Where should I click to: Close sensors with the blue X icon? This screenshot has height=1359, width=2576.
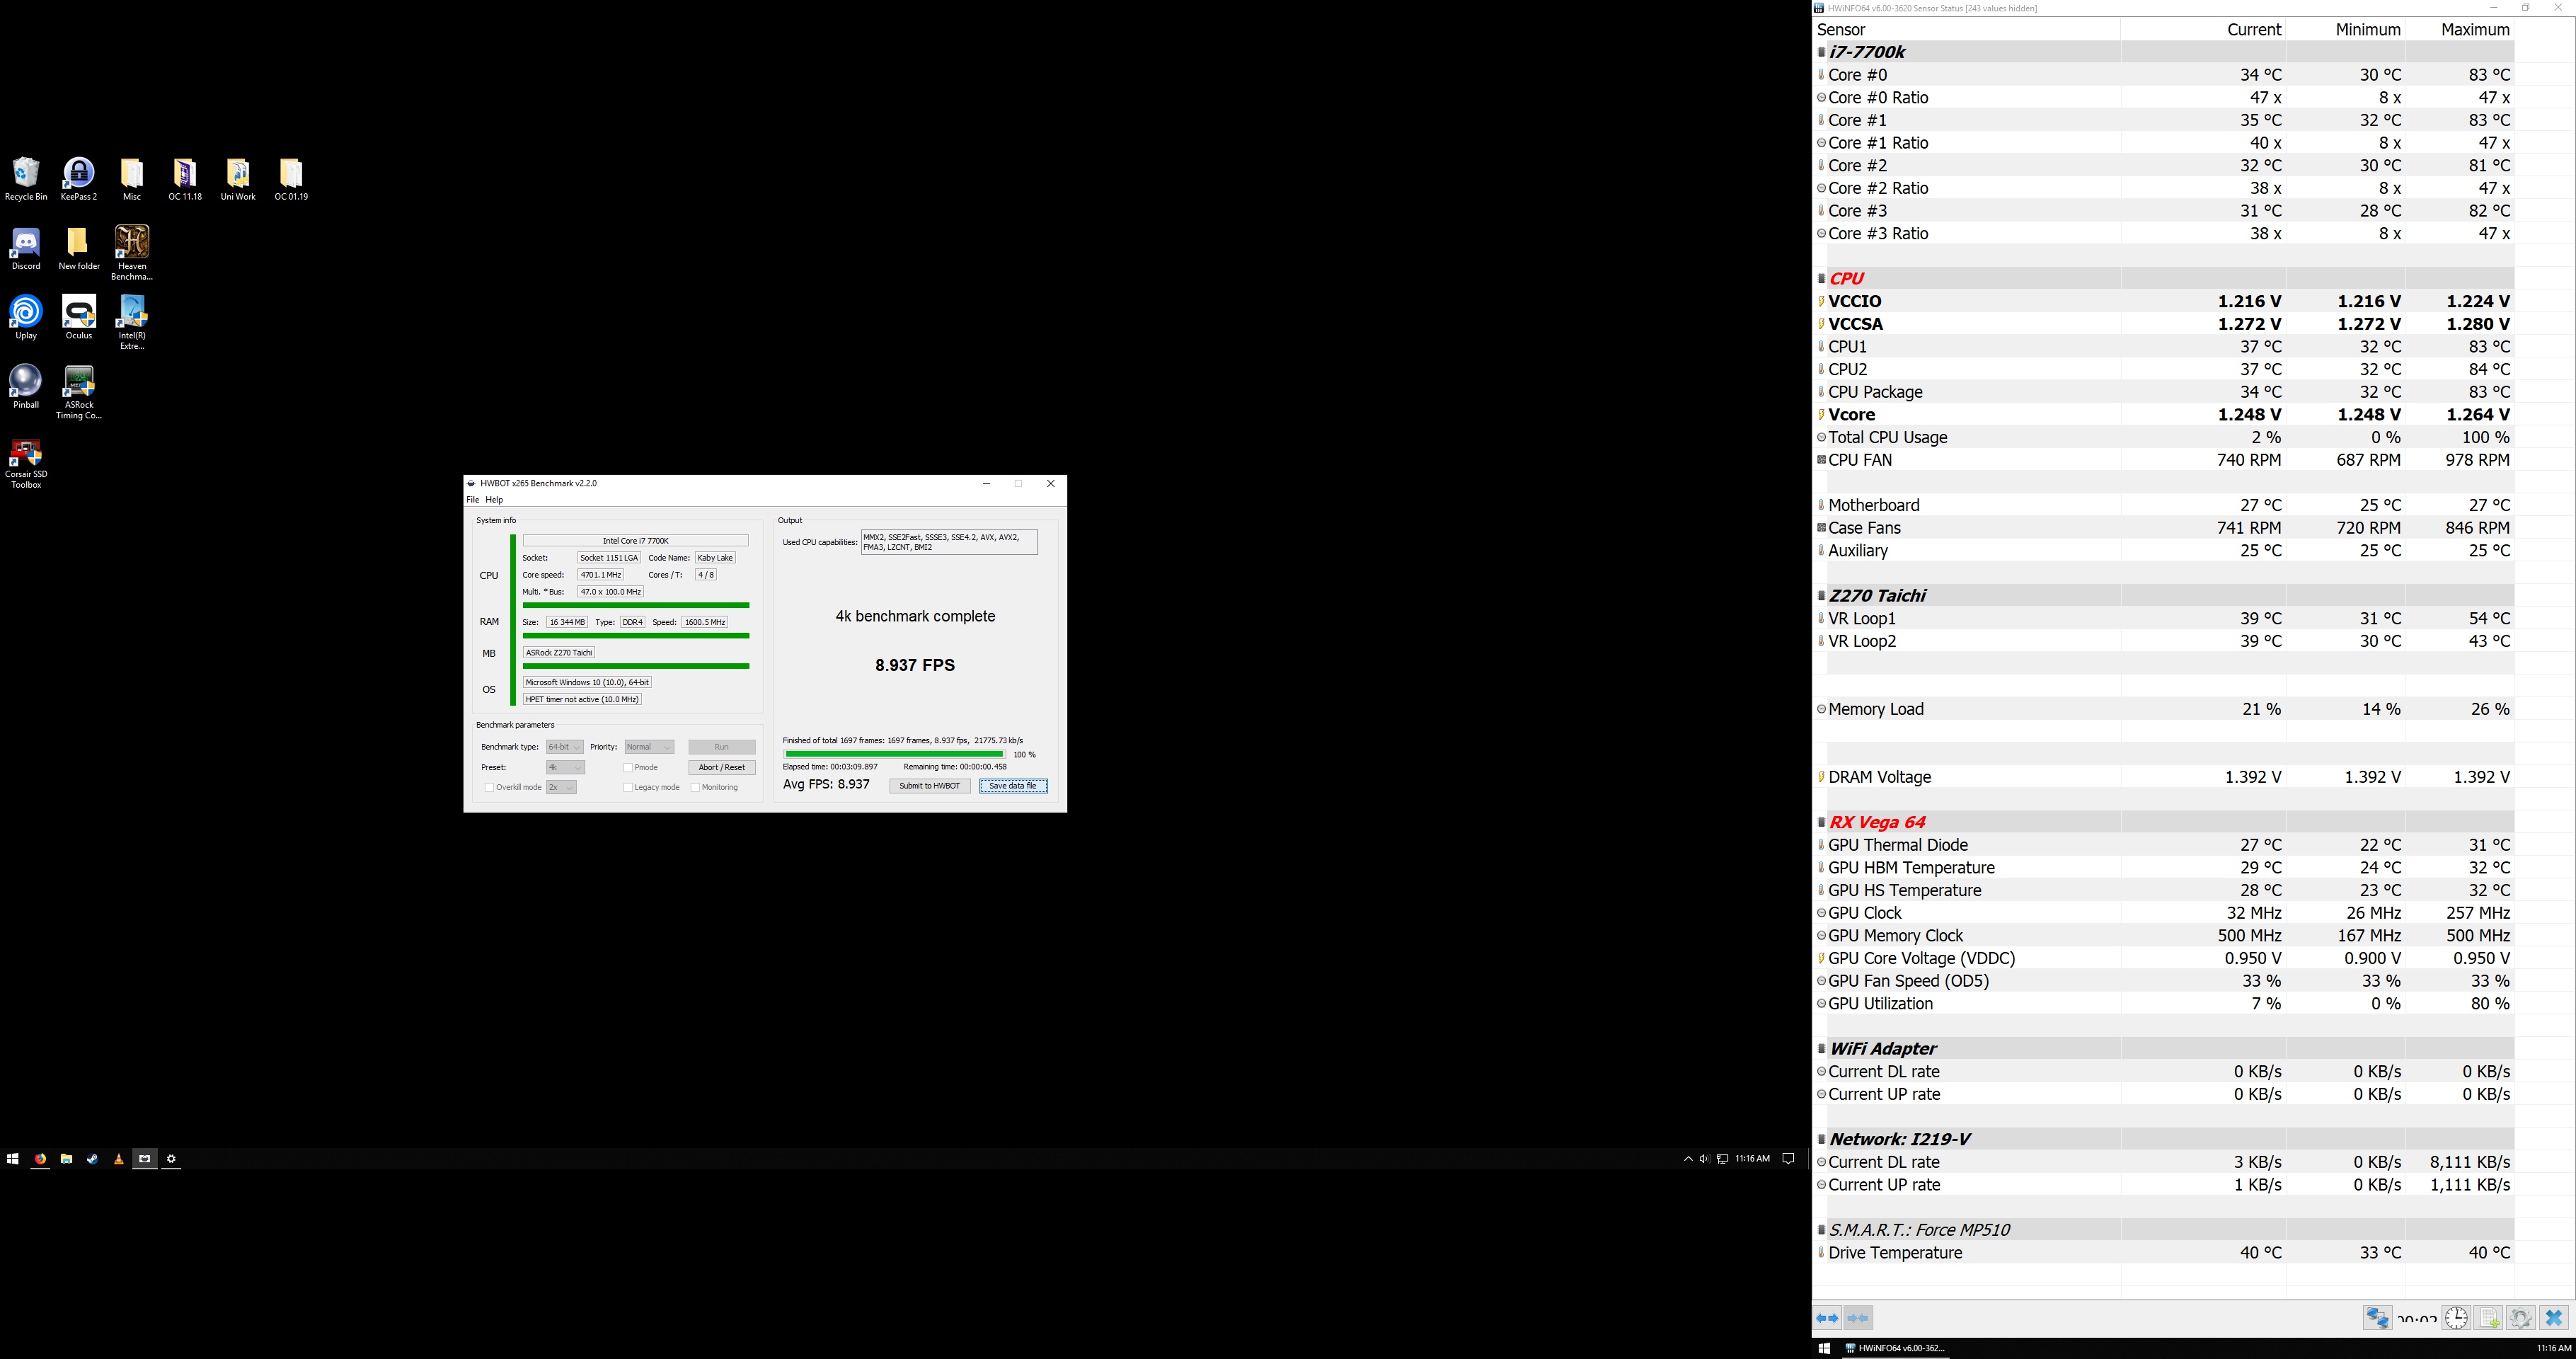[2554, 1318]
